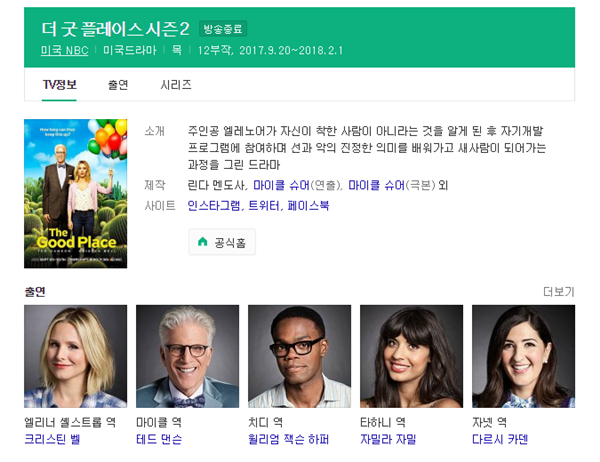Click the 다르시 카덴 cast photo
Viewport: 600px width, 462px height.
click(x=523, y=356)
